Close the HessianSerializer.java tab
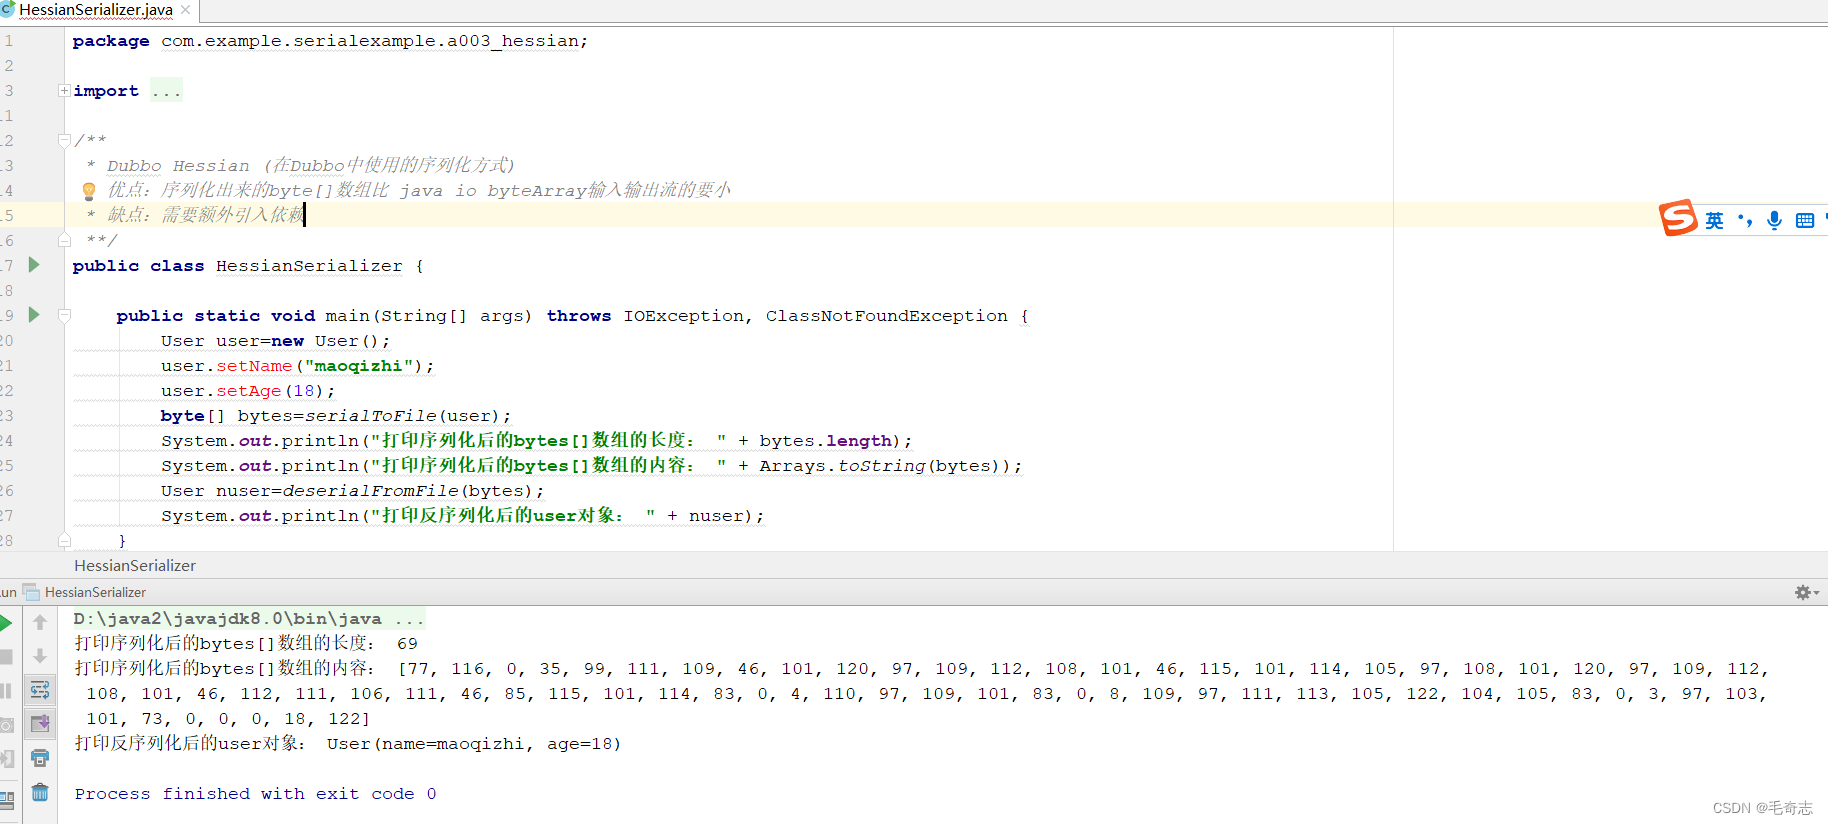The height and width of the screenshot is (824, 1828). point(186,10)
